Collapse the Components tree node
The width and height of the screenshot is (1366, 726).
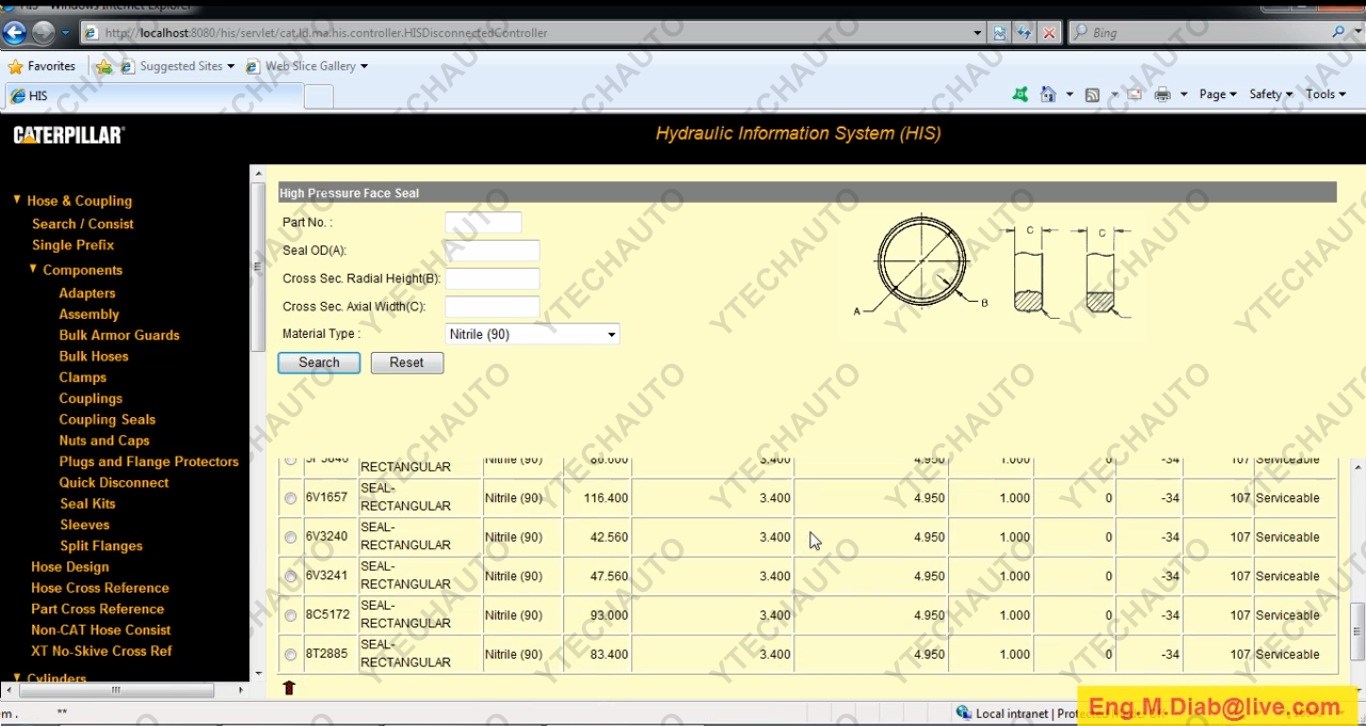point(33,269)
